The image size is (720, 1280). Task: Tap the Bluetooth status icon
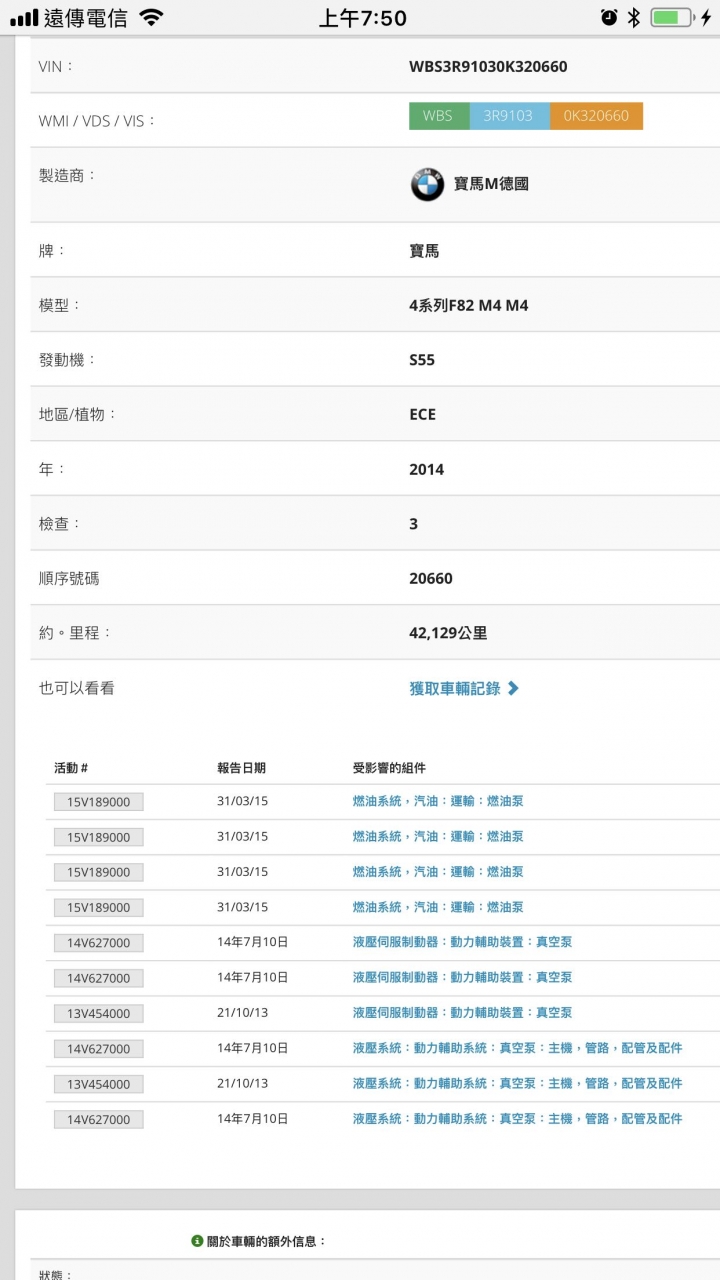[633, 18]
